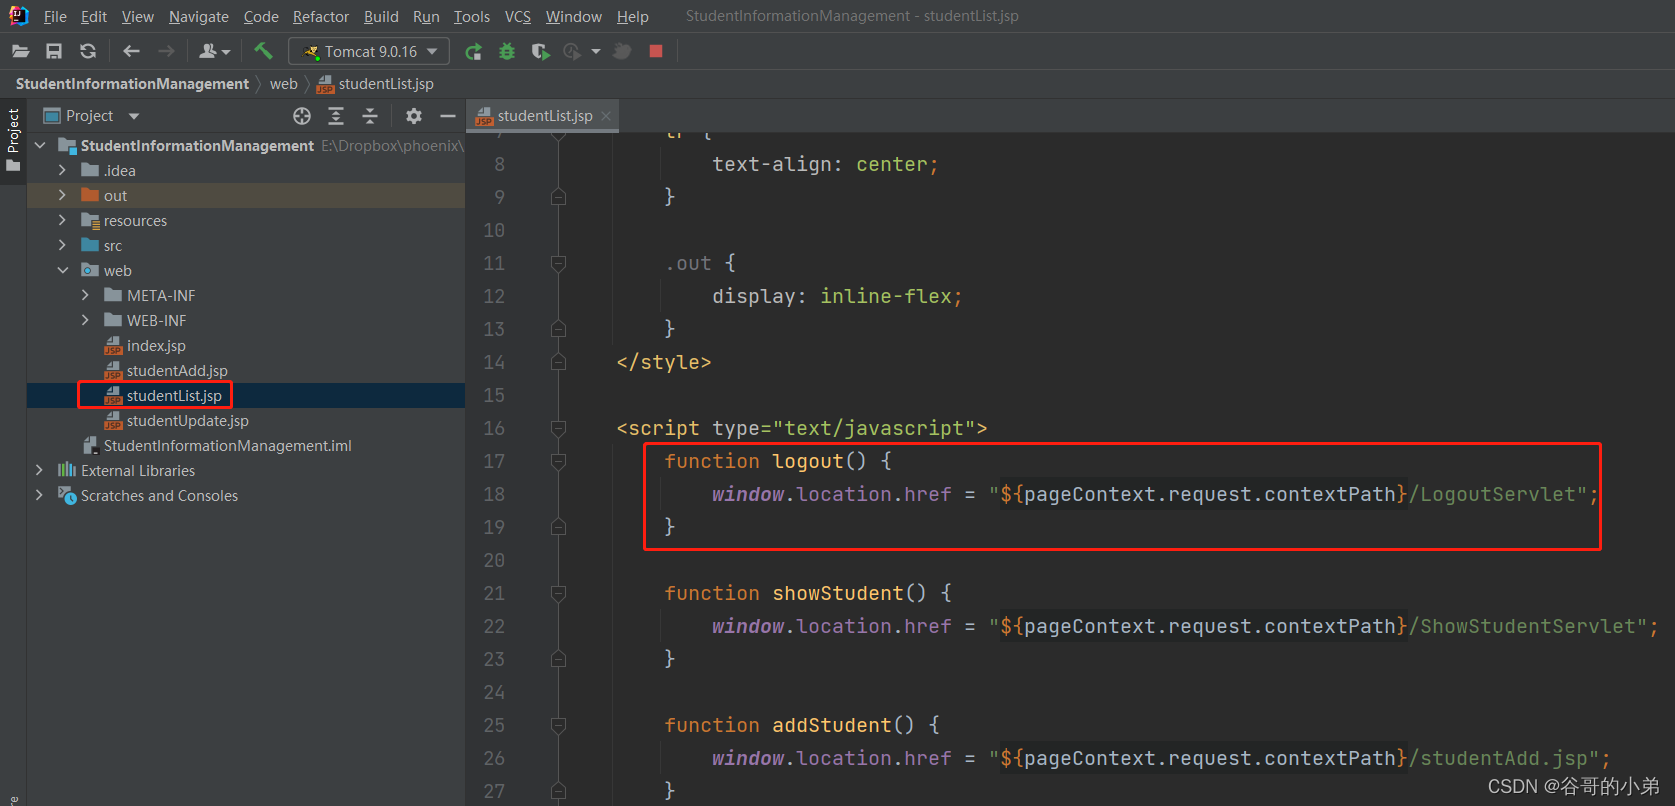Click the Expand All icon in Project panel
The height and width of the screenshot is (806, 1675).
click(x=336, y=116)
